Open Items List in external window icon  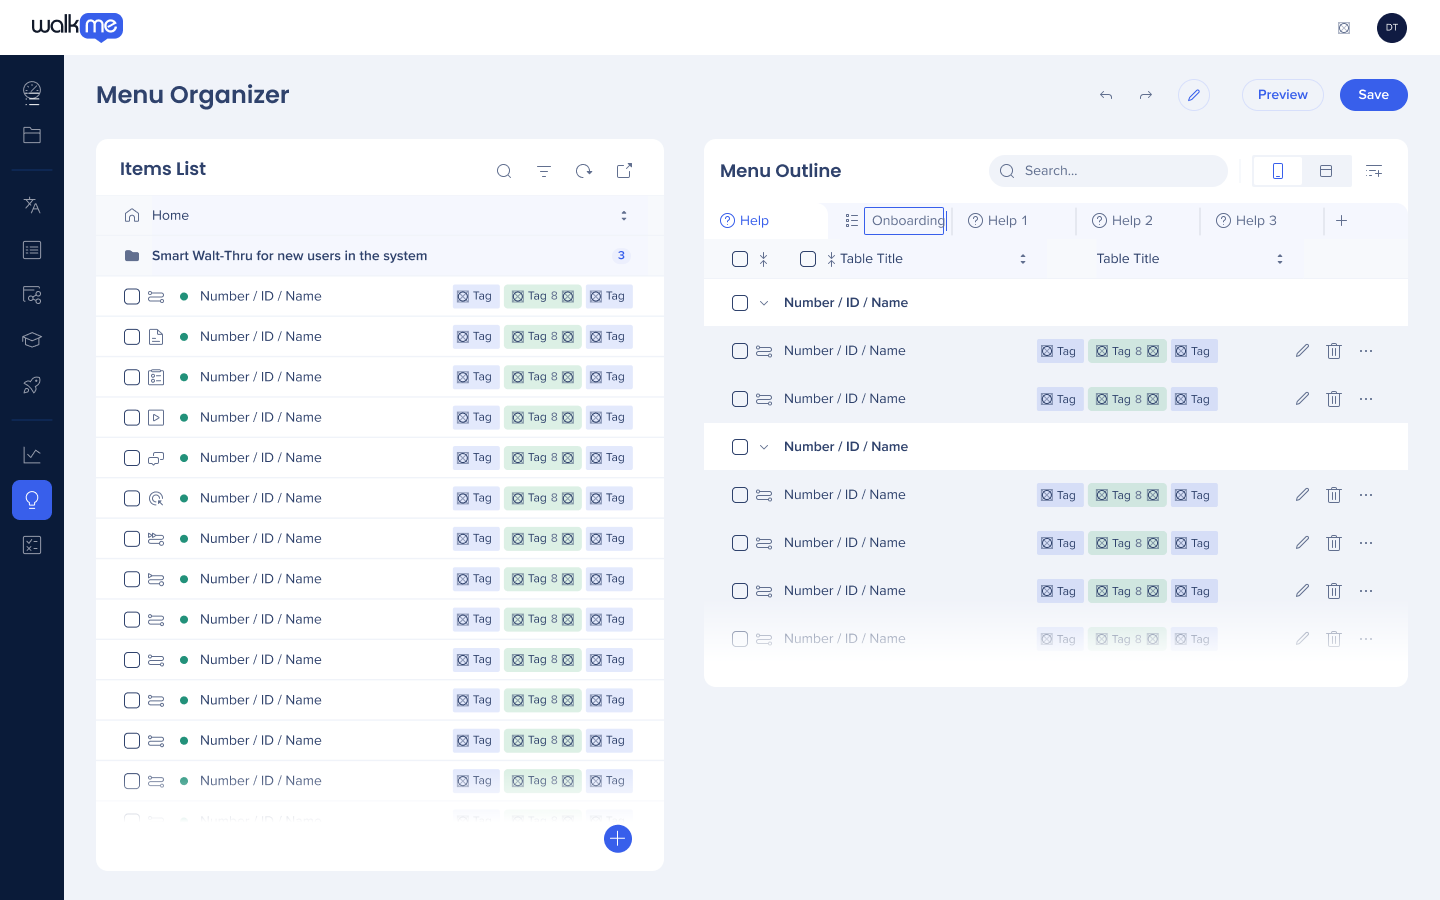(x=624, y=171)
